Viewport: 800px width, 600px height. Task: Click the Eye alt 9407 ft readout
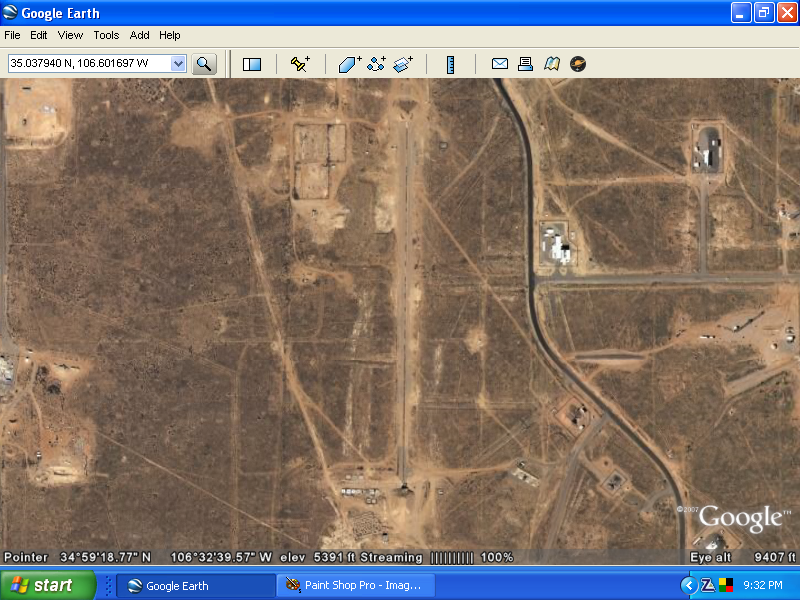(743, 557)
